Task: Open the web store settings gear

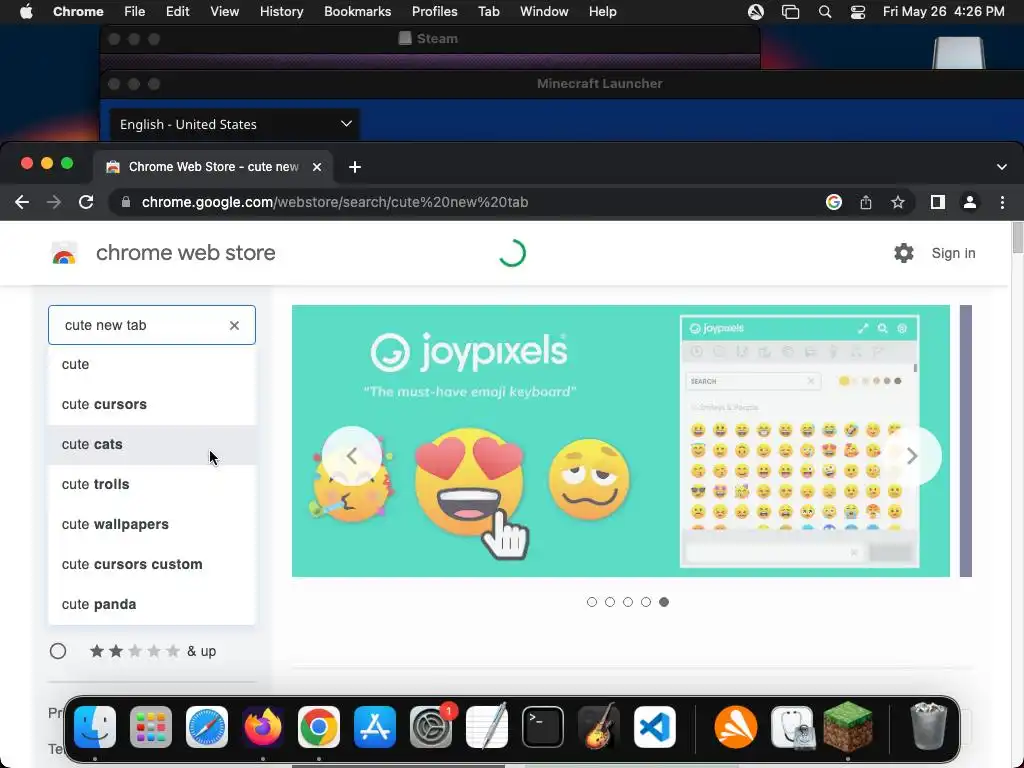Action: (904, 253)
